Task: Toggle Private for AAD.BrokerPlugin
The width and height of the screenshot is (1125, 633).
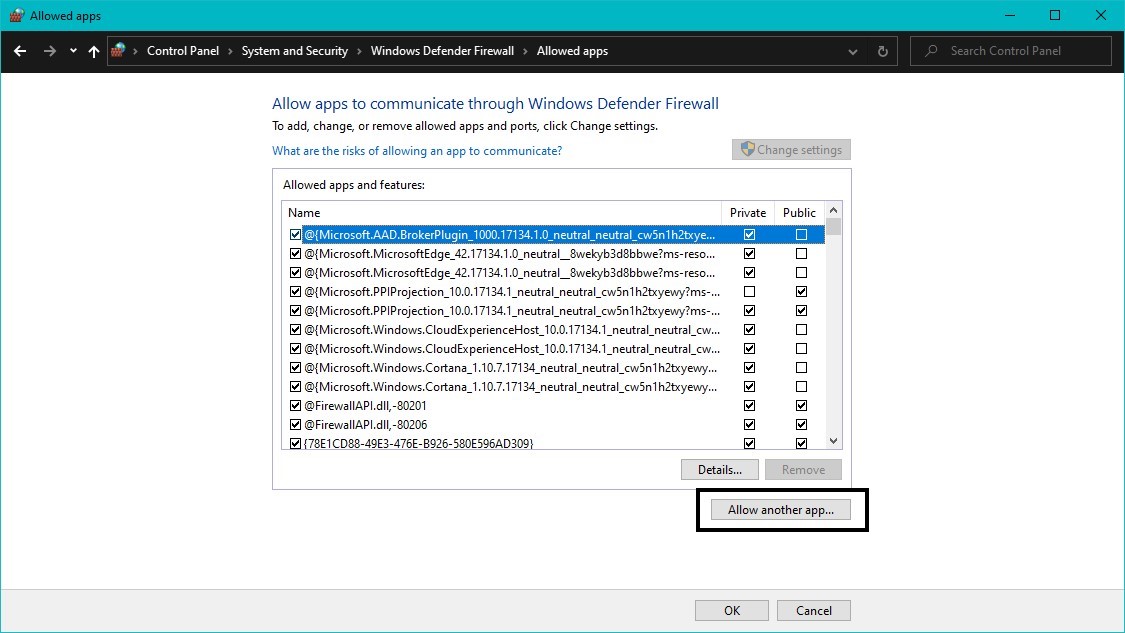Action: tap(749, 235)
